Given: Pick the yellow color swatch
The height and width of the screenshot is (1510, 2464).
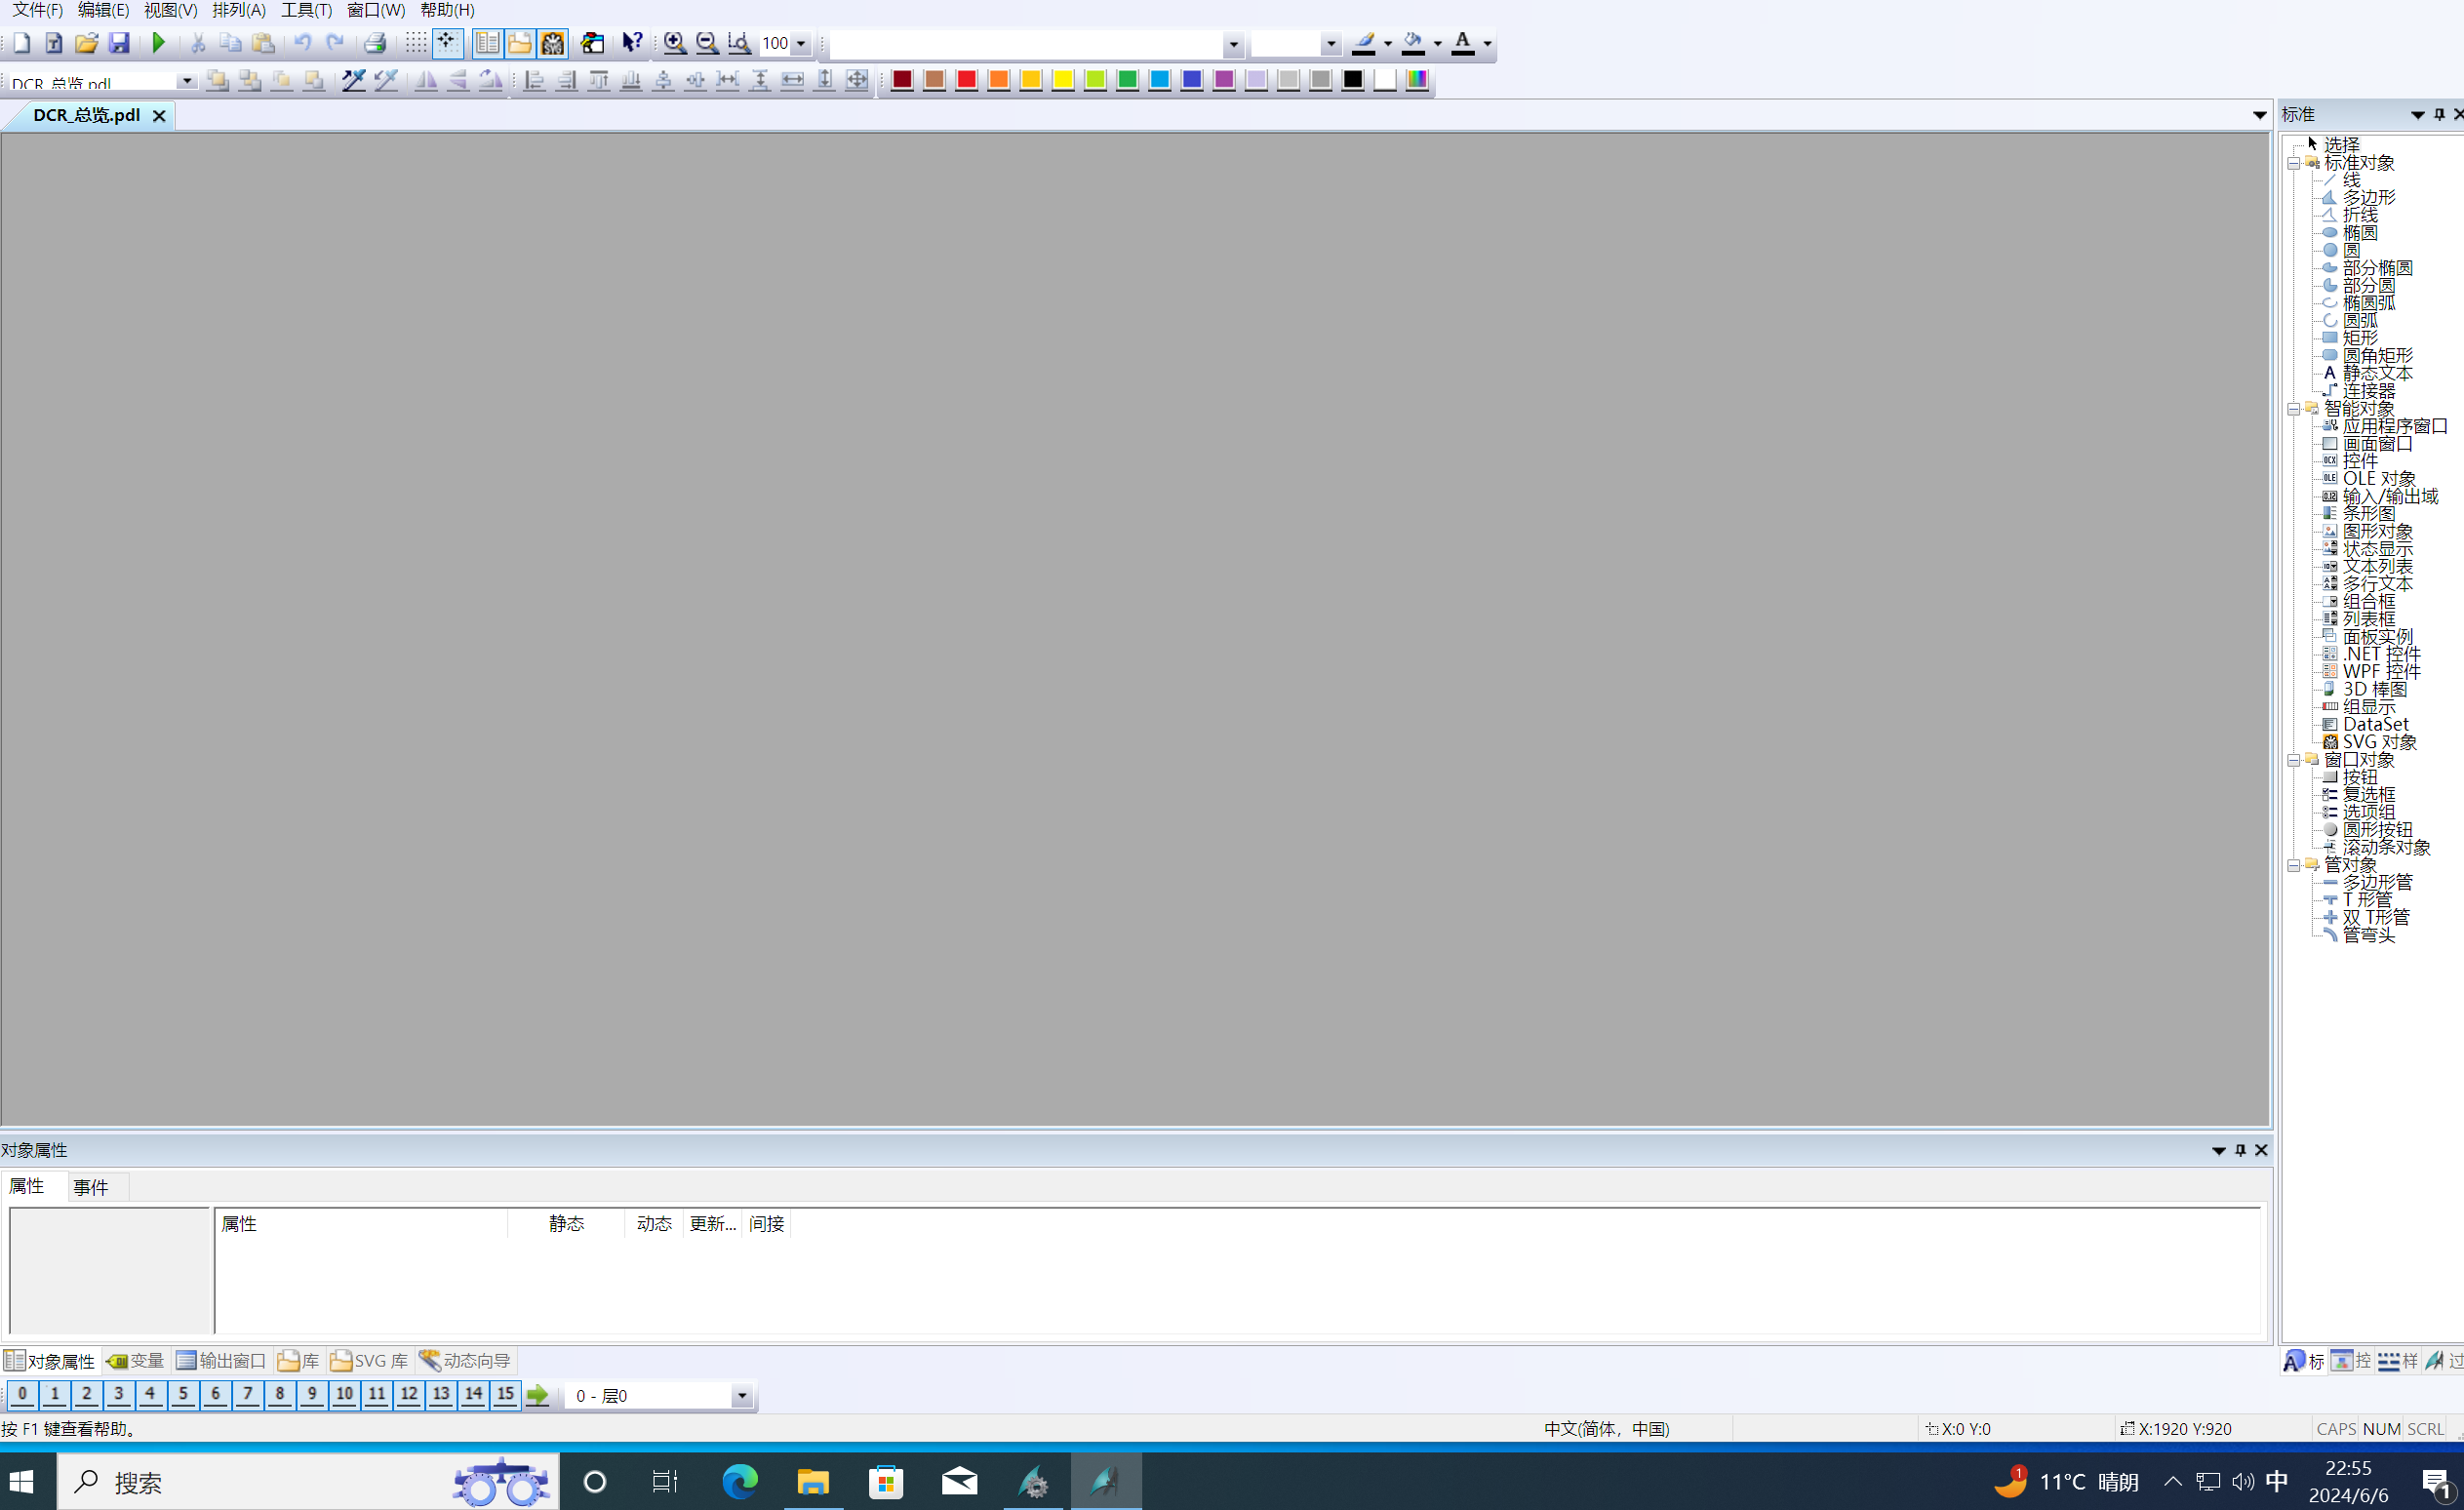Looking at the screenshot, I should pyautogui.click(x=1063, y=80).
